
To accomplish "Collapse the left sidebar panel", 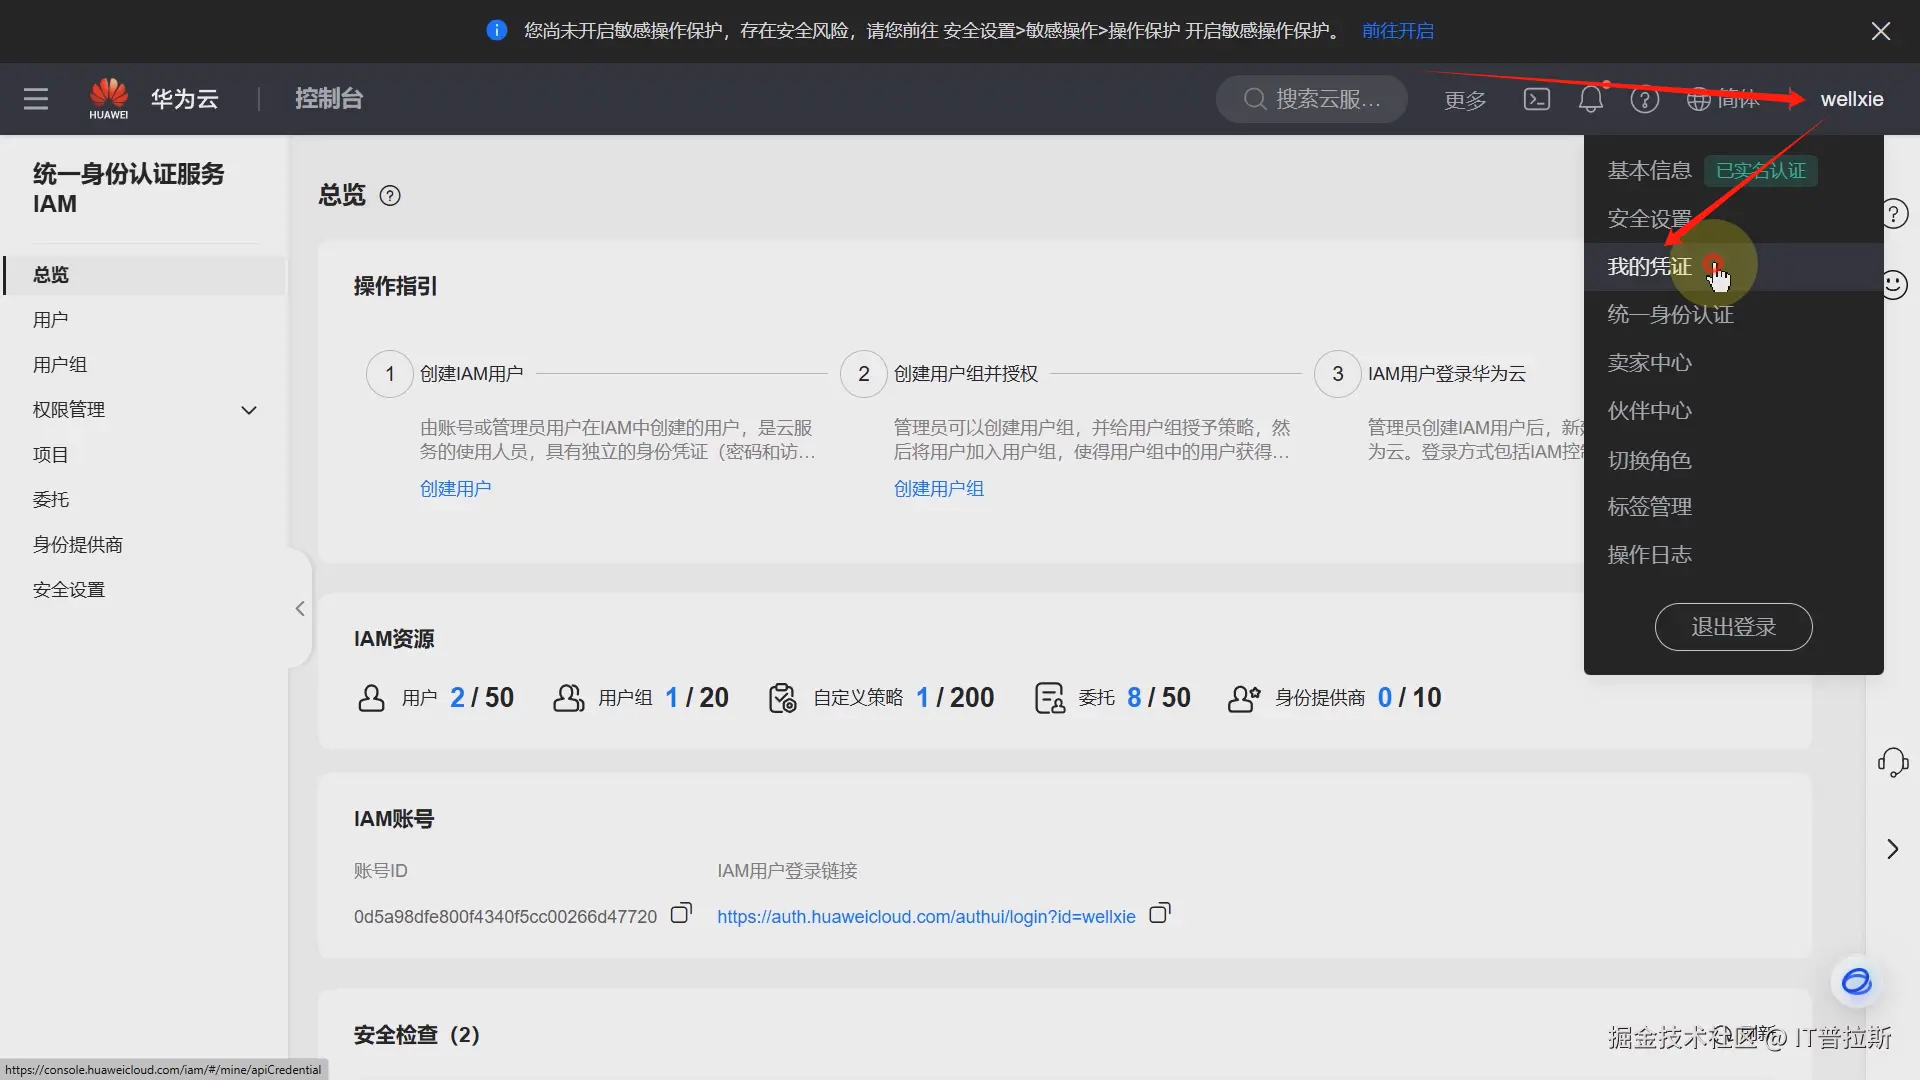I will pyautogui.click(x=300, y=608).
